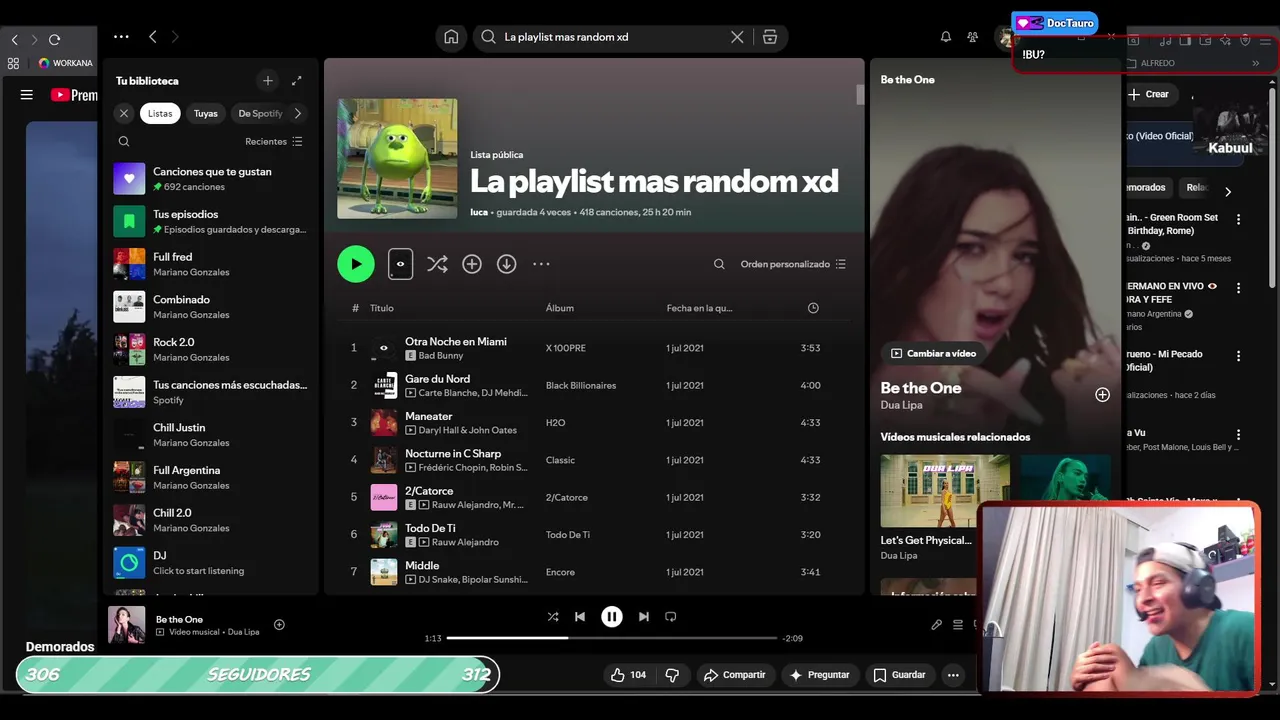
Task: Clear the search field text
Action: click(737, 37)
